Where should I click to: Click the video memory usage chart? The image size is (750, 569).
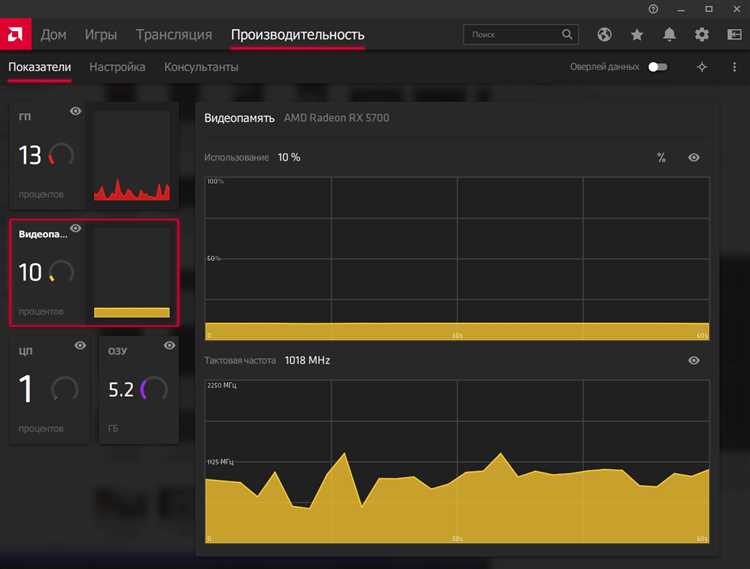coord(457,258)
